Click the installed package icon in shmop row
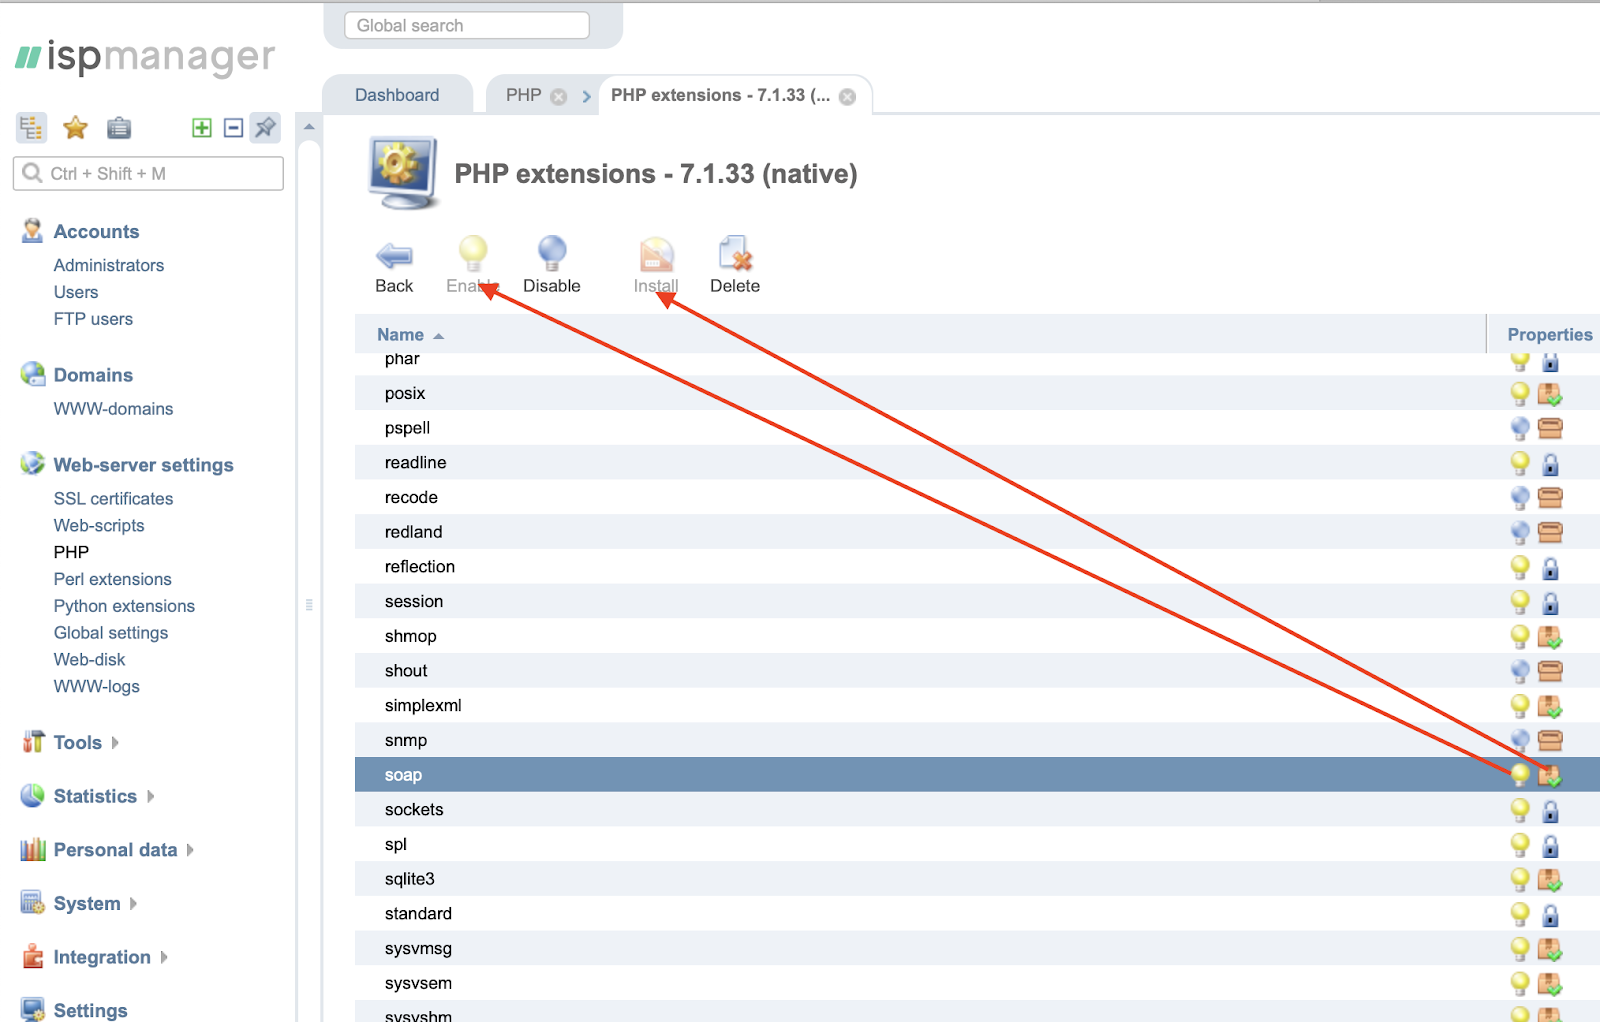This screenshot has height=1022, width=1600. 1550,637
